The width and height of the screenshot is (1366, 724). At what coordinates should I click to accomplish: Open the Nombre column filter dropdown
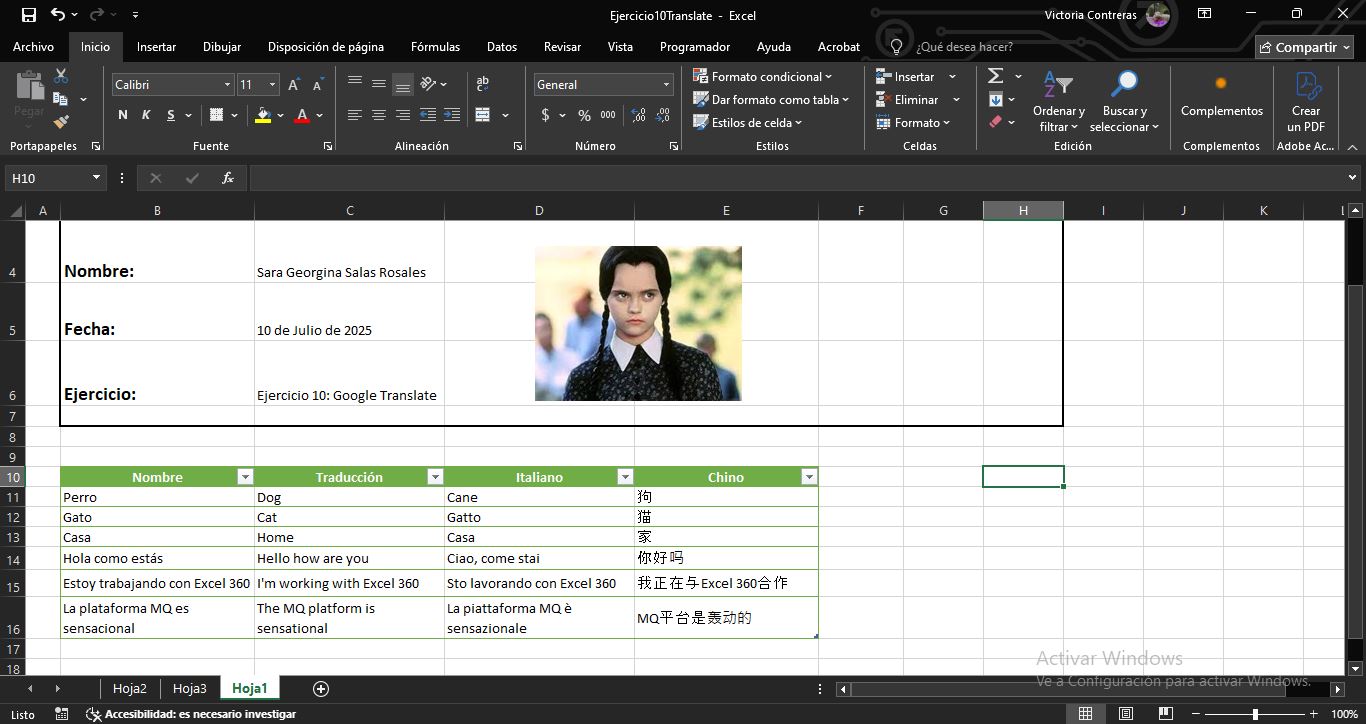click(x=245, y=477)
